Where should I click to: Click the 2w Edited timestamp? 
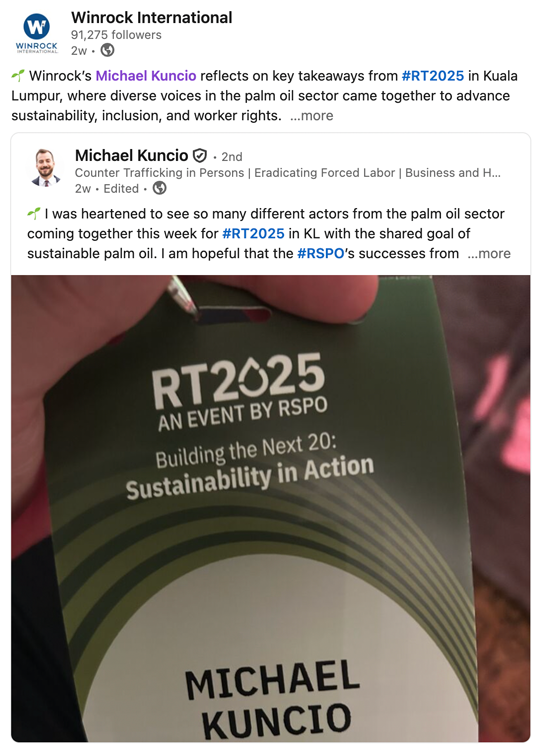point(107,188)
